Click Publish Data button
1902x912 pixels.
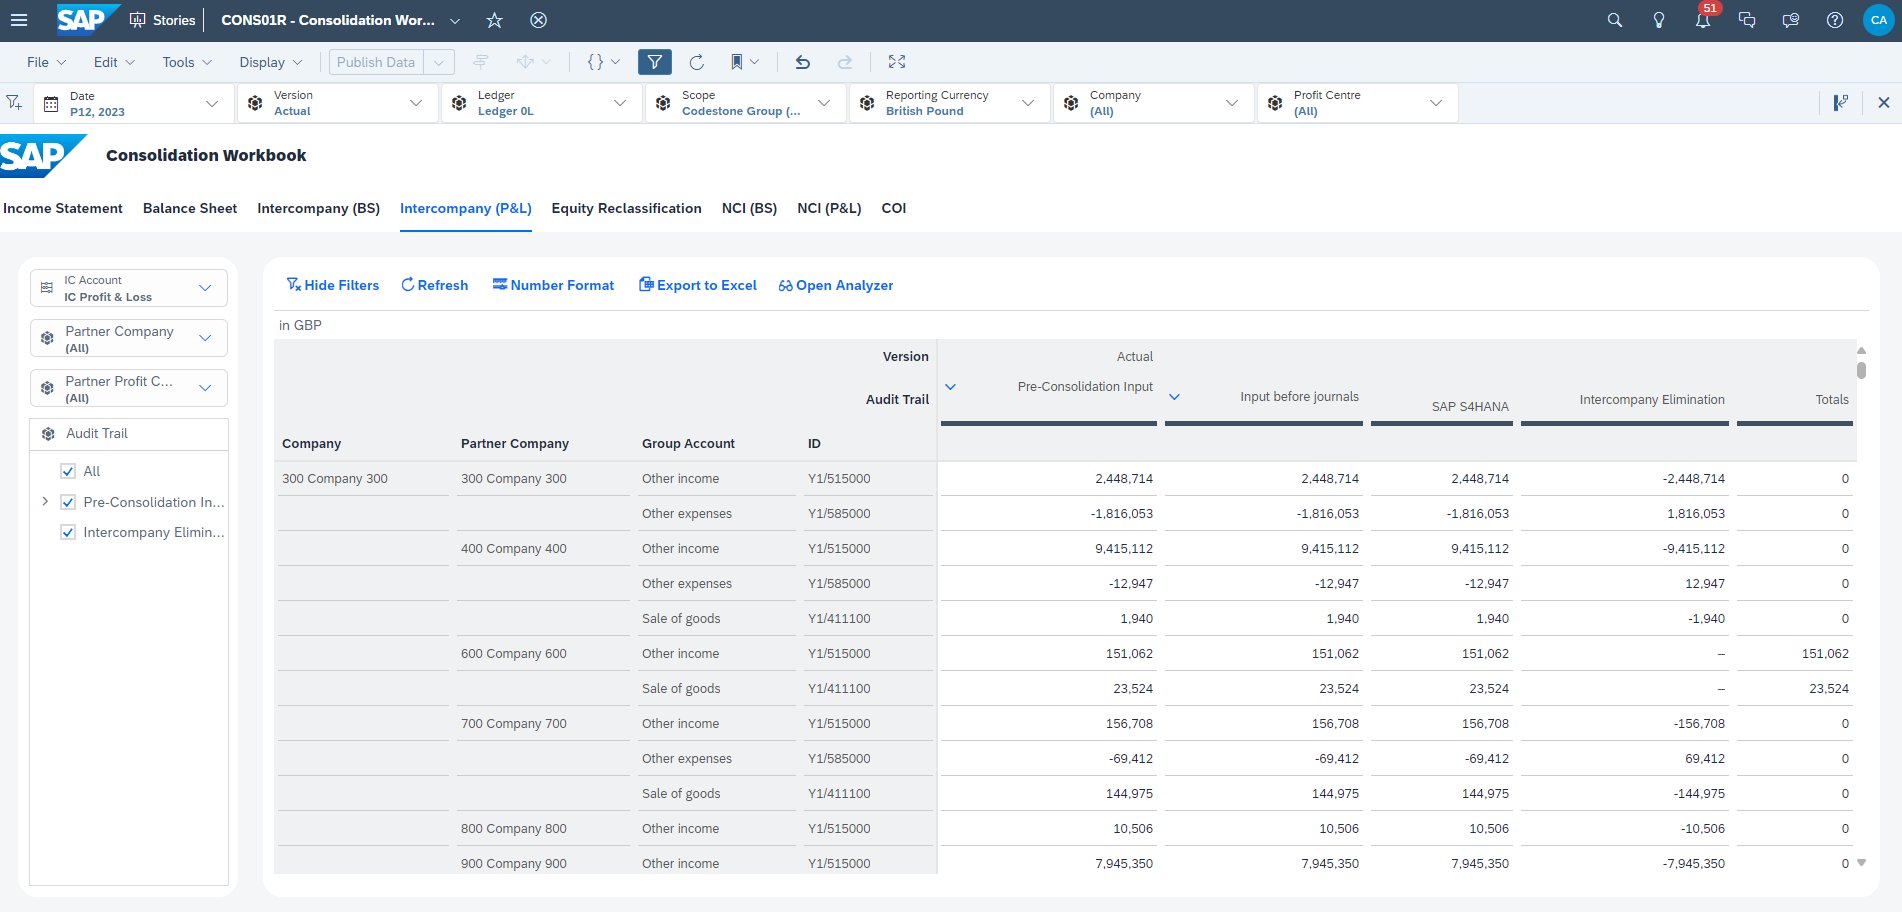click(x=376, y=62)
